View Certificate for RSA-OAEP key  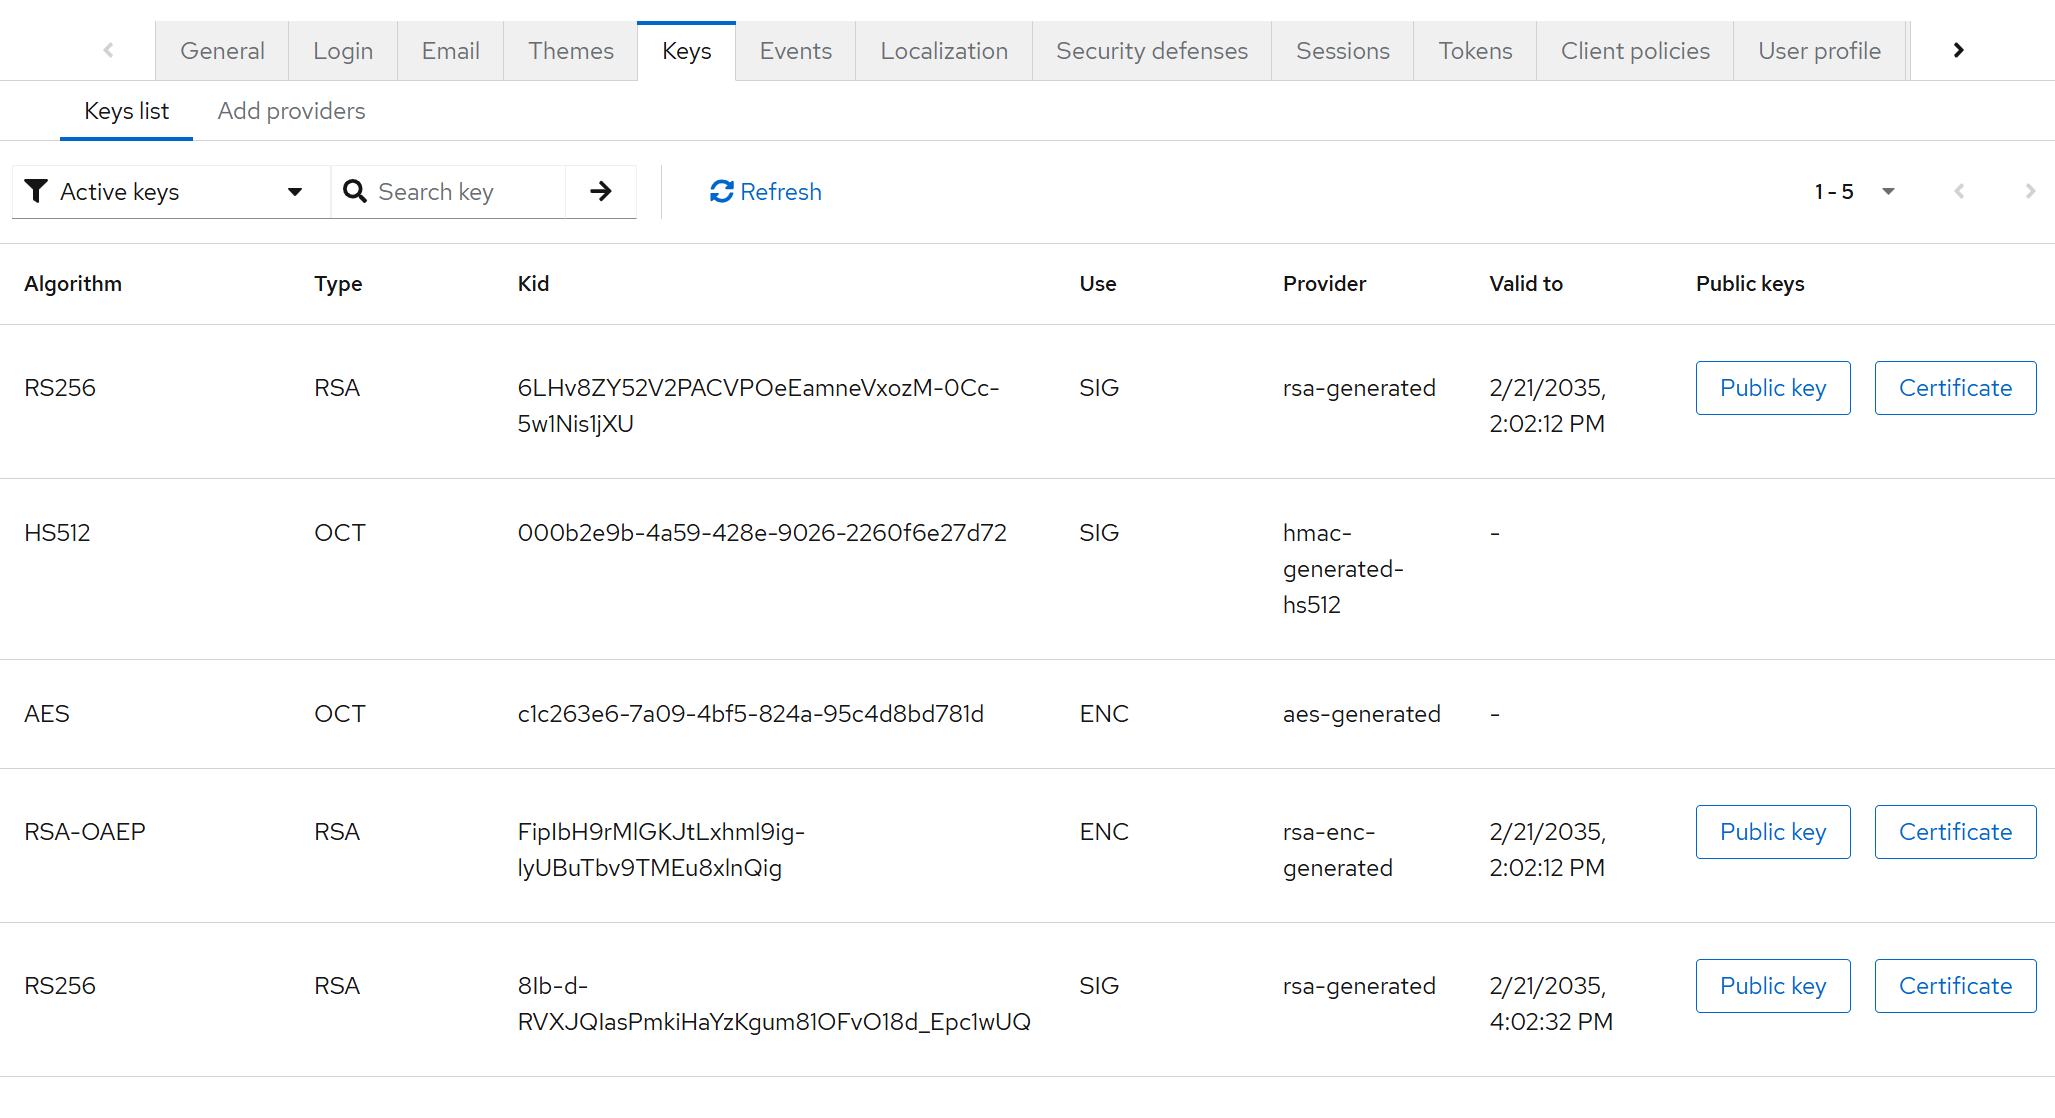pyautogui.click(x=1954, y=832)
